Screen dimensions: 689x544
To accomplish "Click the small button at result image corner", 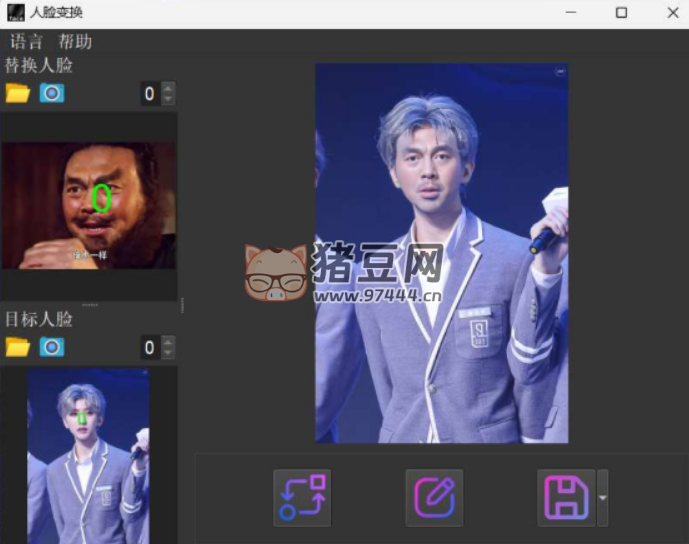I will (x=560, y=72).
